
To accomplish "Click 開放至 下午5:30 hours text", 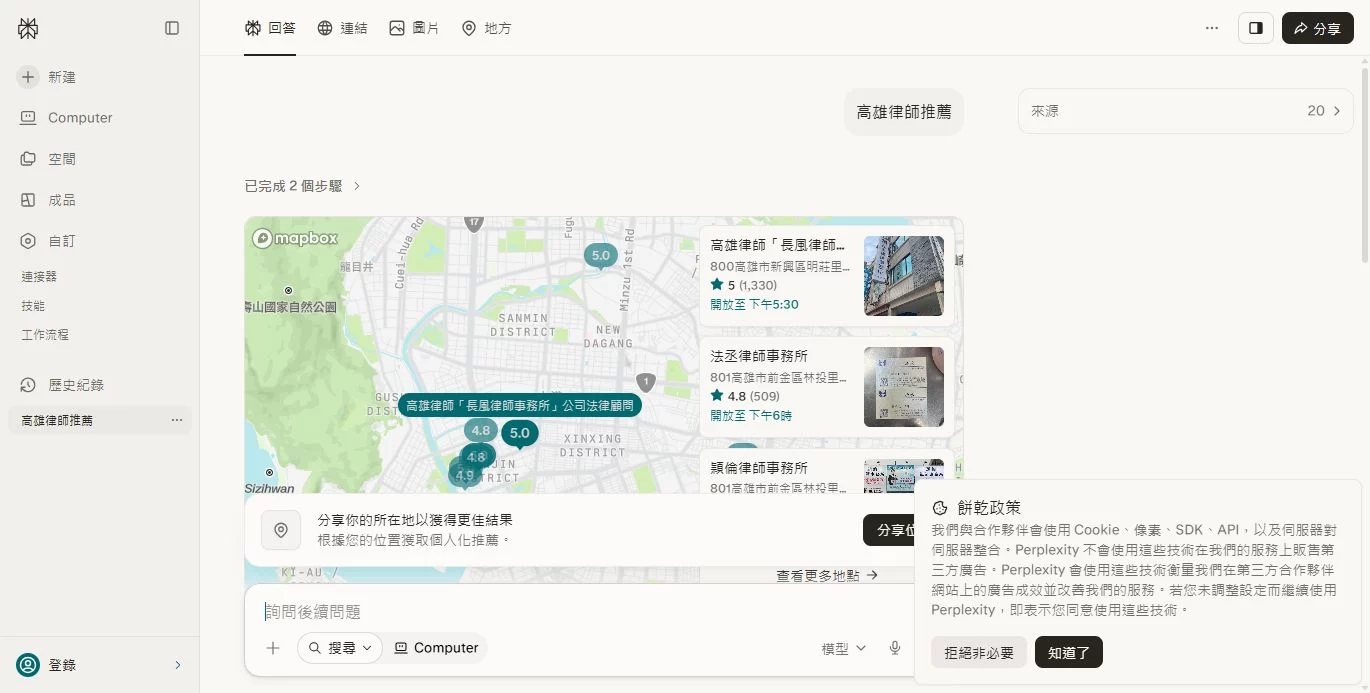I will coord(754,304).
